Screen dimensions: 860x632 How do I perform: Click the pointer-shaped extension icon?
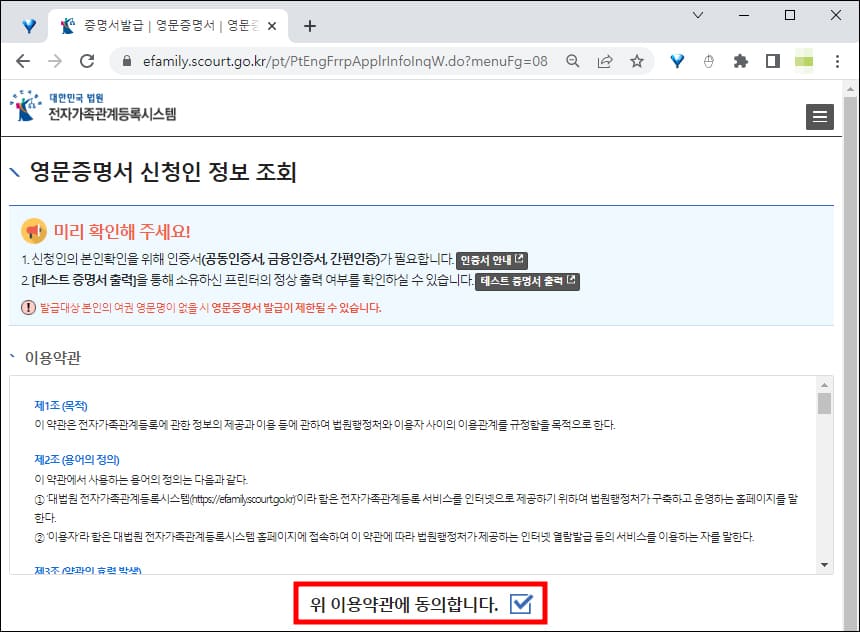point(709,61)
